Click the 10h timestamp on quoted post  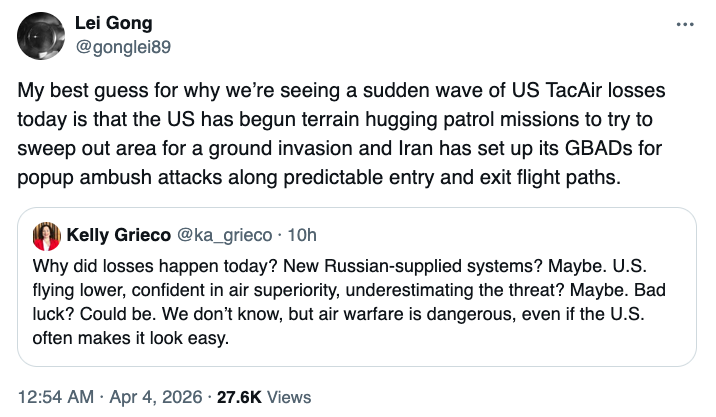[301, 236]
